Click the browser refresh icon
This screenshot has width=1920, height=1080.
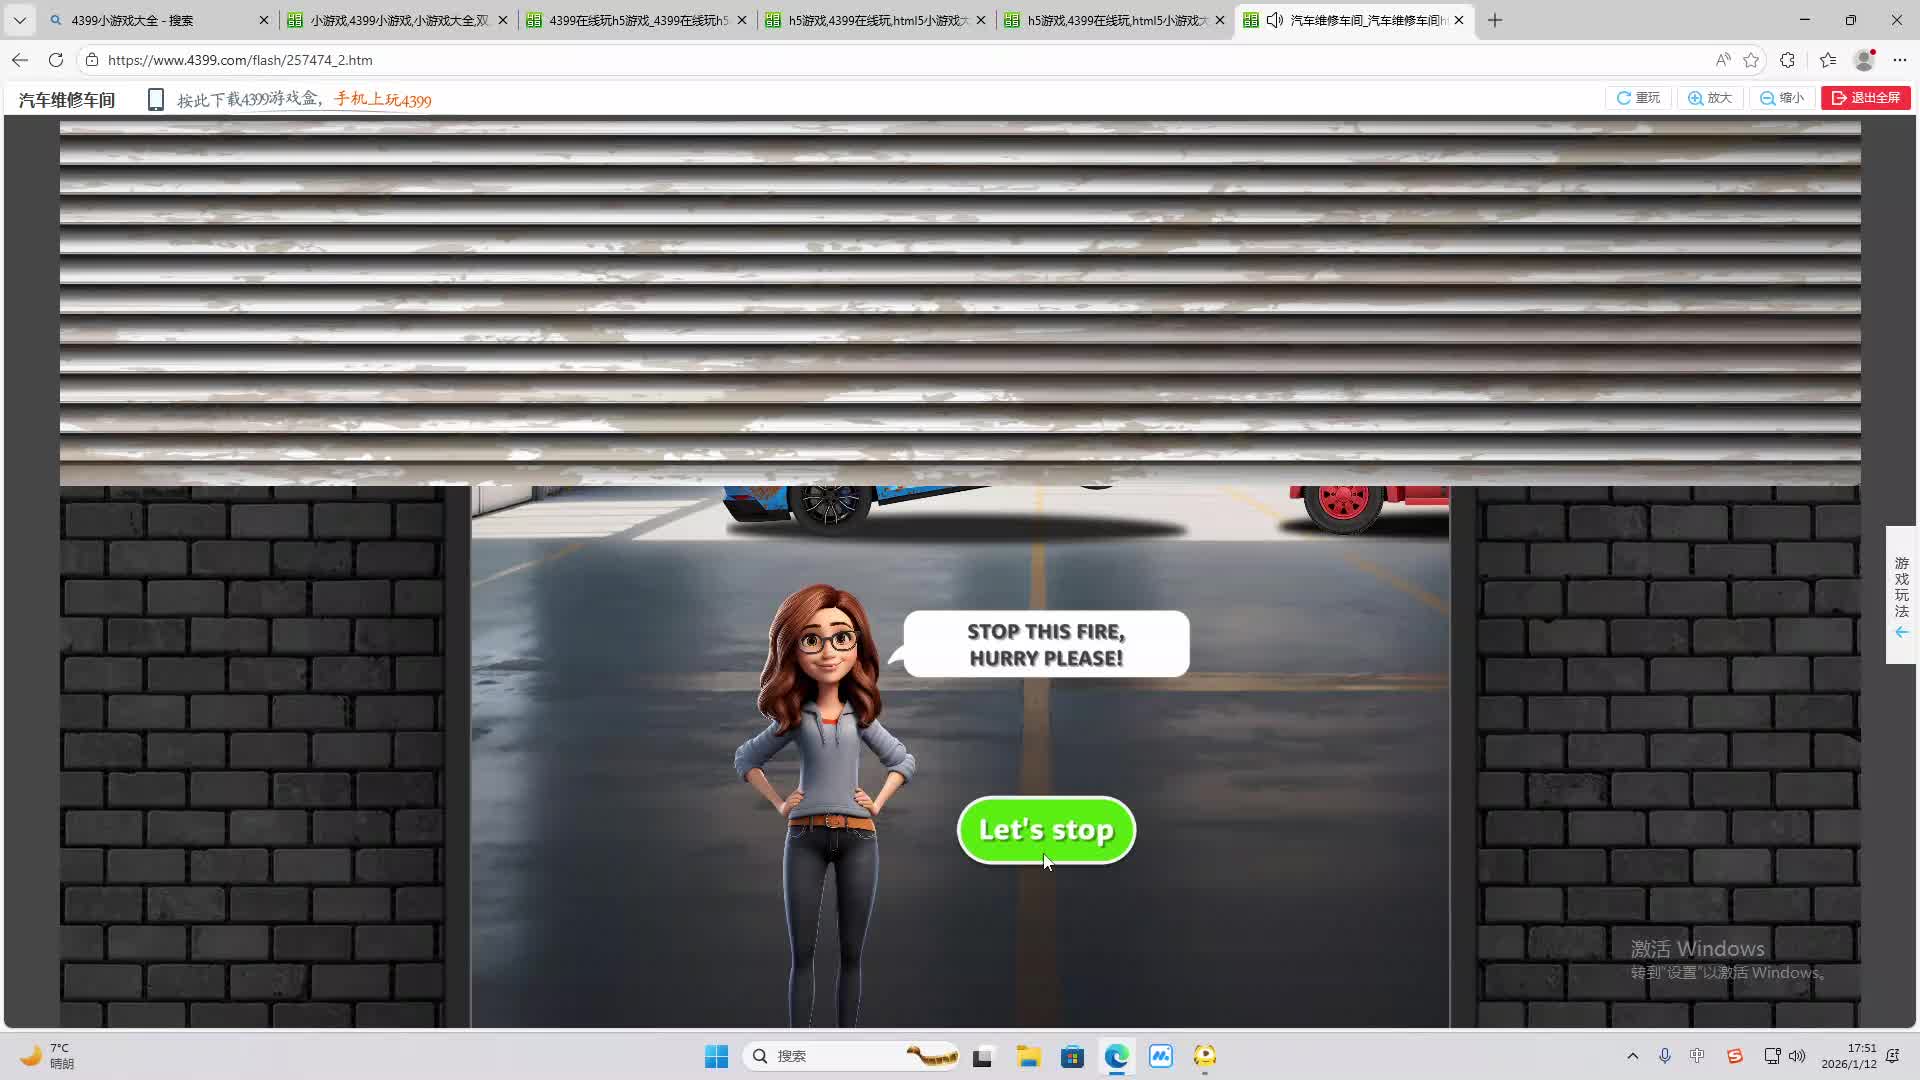(56, 60)
